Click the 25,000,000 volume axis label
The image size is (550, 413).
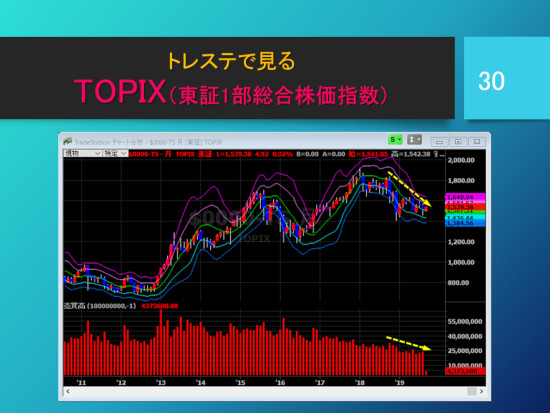465,351
